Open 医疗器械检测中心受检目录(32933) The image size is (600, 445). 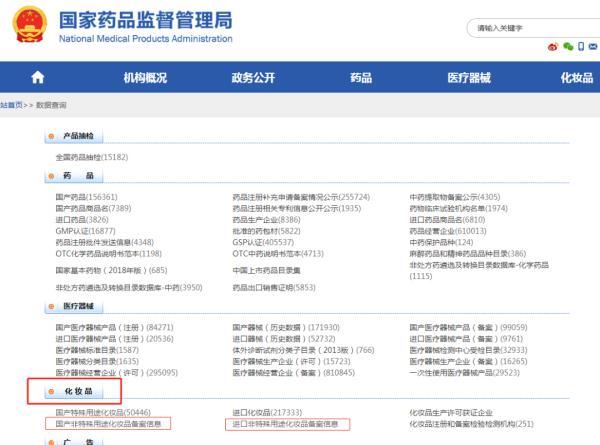[x=468, y=350]
